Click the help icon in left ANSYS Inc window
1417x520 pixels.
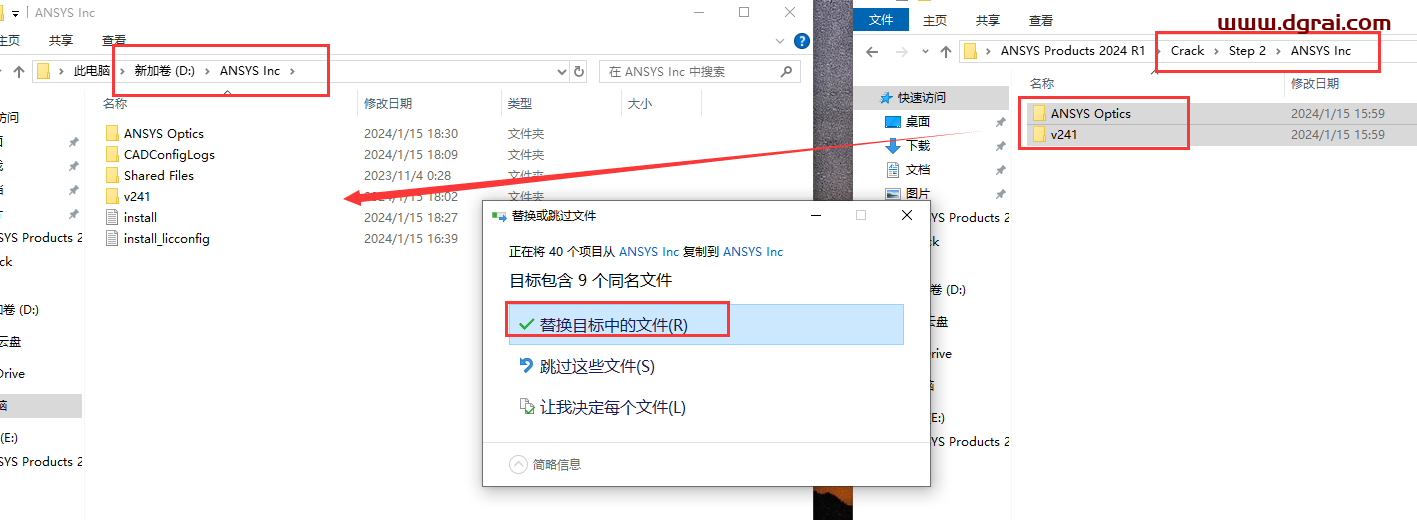tap(801, 41)
